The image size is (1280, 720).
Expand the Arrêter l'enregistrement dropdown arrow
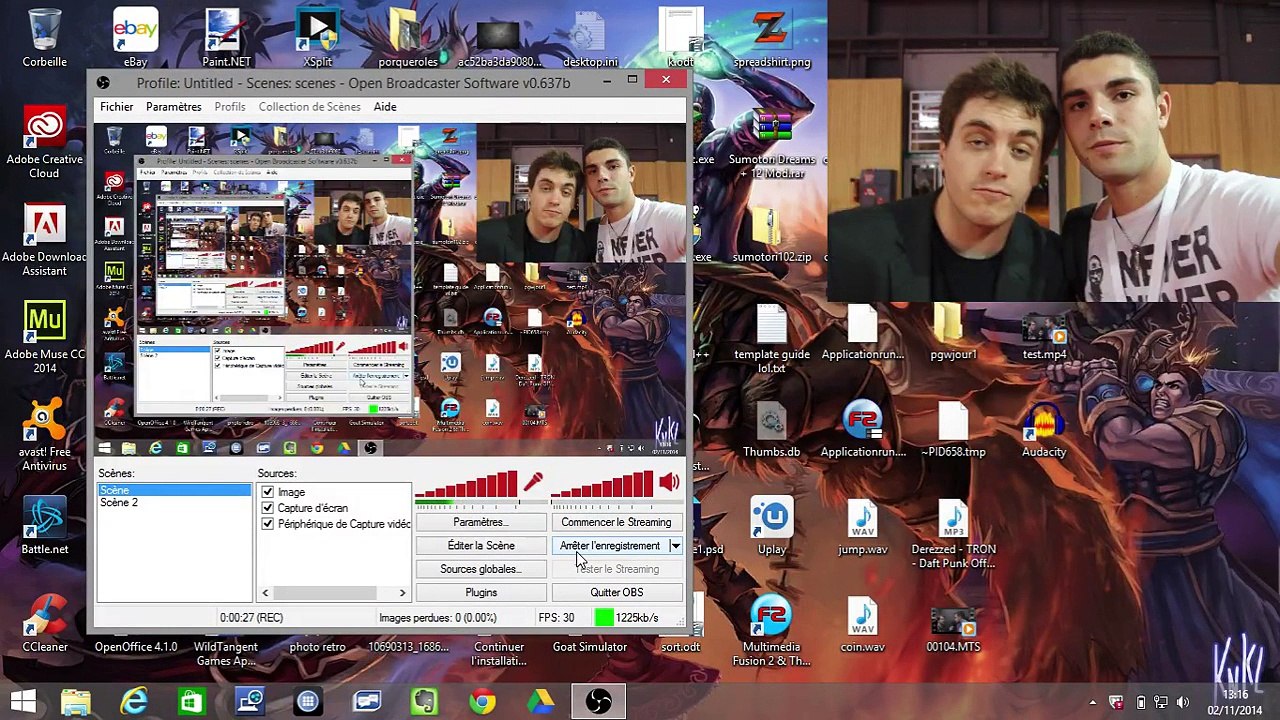click(x=675, y=546)
